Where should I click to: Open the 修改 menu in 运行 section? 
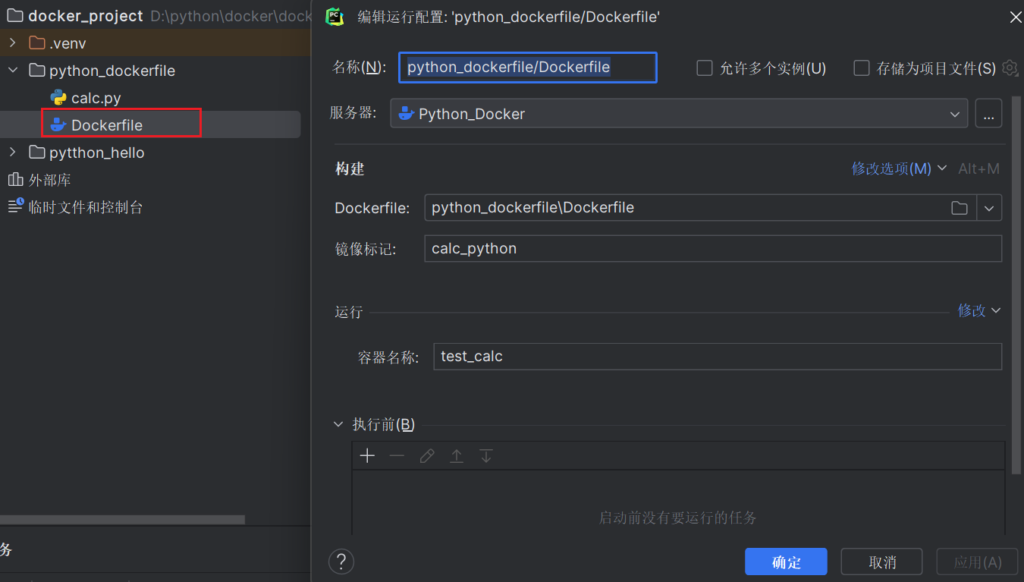click(x=978, y=311)
